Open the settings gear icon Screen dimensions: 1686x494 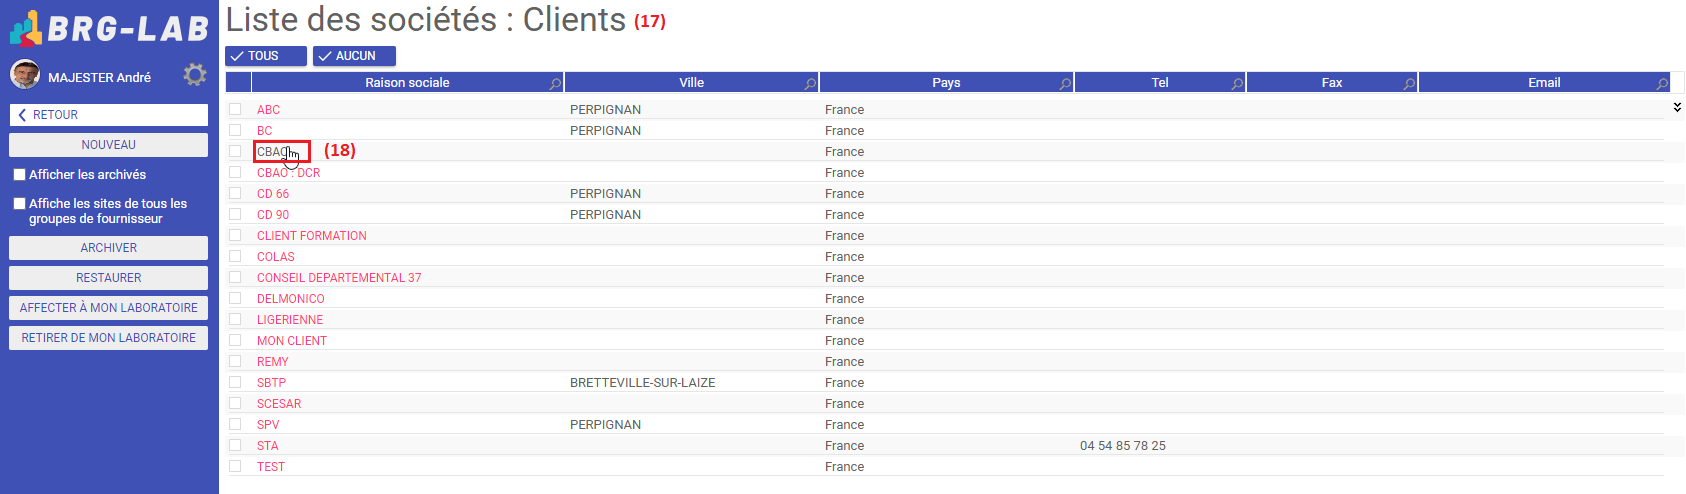pos(195,75)
